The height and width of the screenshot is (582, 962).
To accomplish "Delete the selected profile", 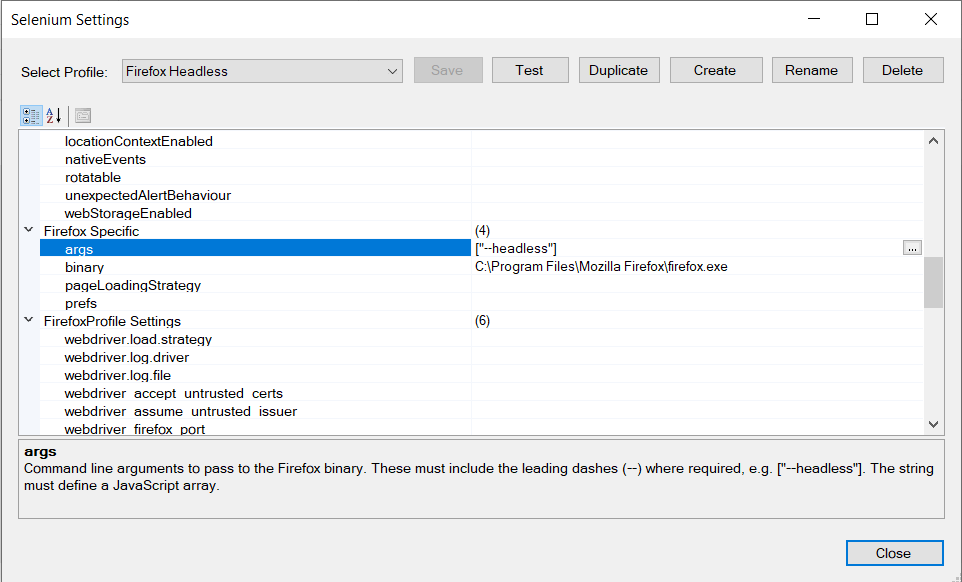I will (x=902, y=70).
